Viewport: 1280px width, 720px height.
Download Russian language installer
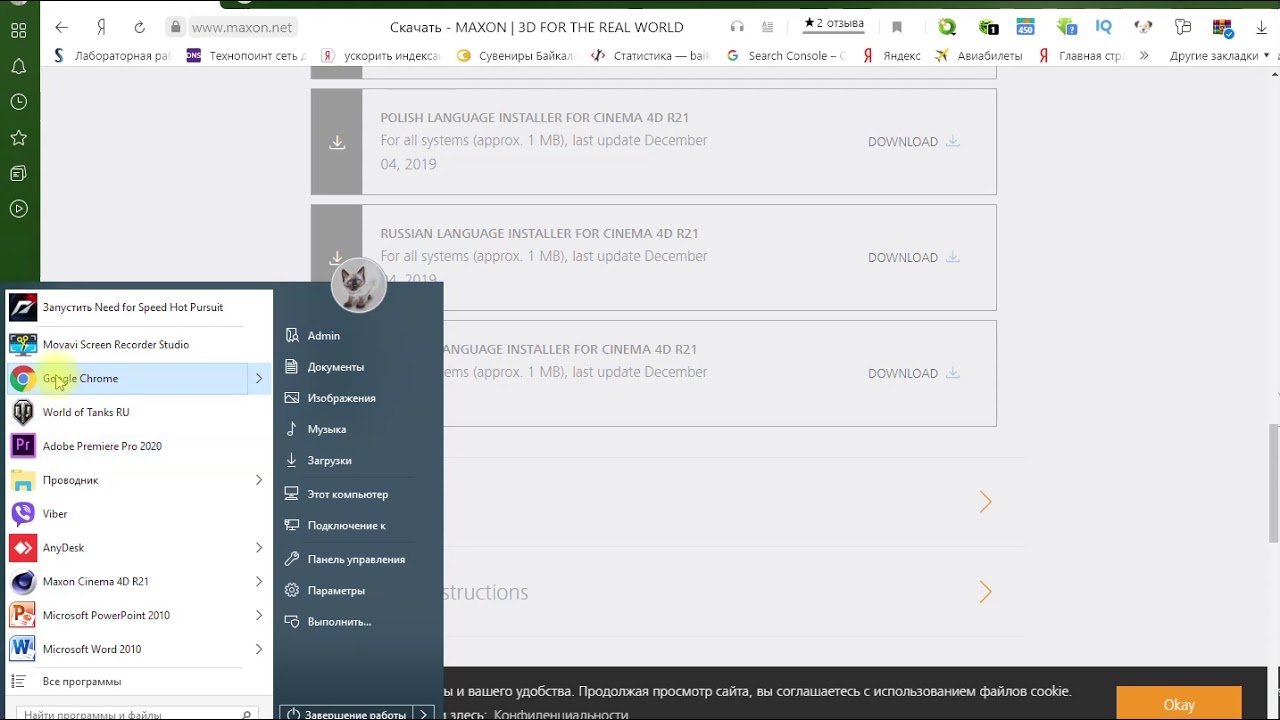(x=913, y=258)
